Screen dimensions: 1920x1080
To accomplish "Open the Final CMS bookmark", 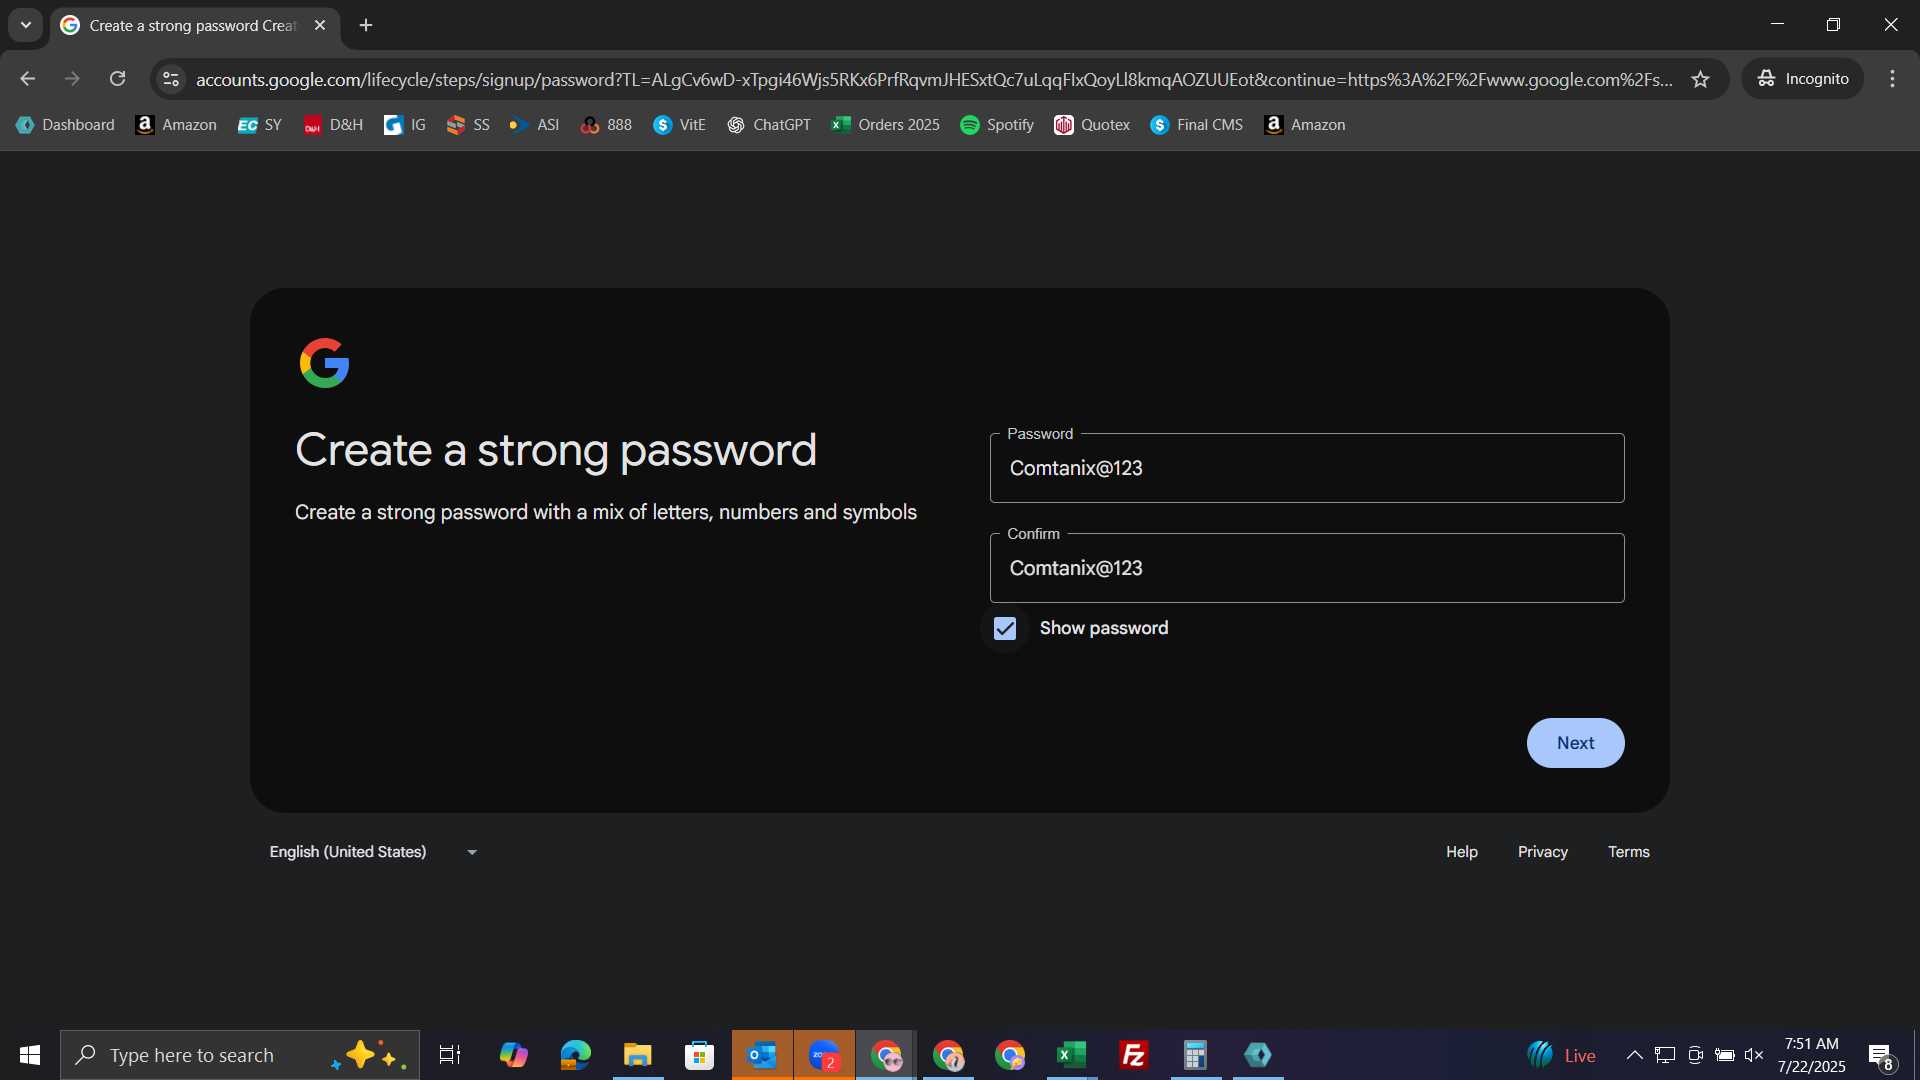I will point(1197,125).
